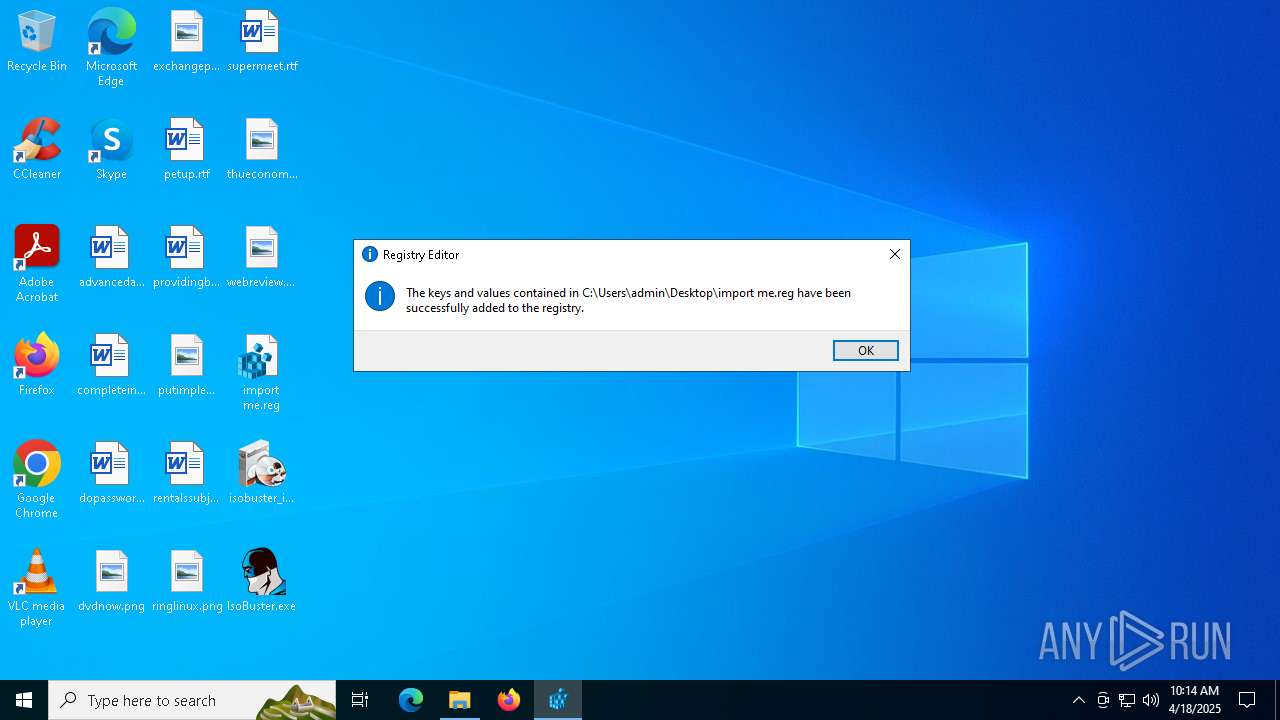Select the Firefox desktop shortcut
The height and width of the screenshot is (720, 1280).
tap(37, 366)
